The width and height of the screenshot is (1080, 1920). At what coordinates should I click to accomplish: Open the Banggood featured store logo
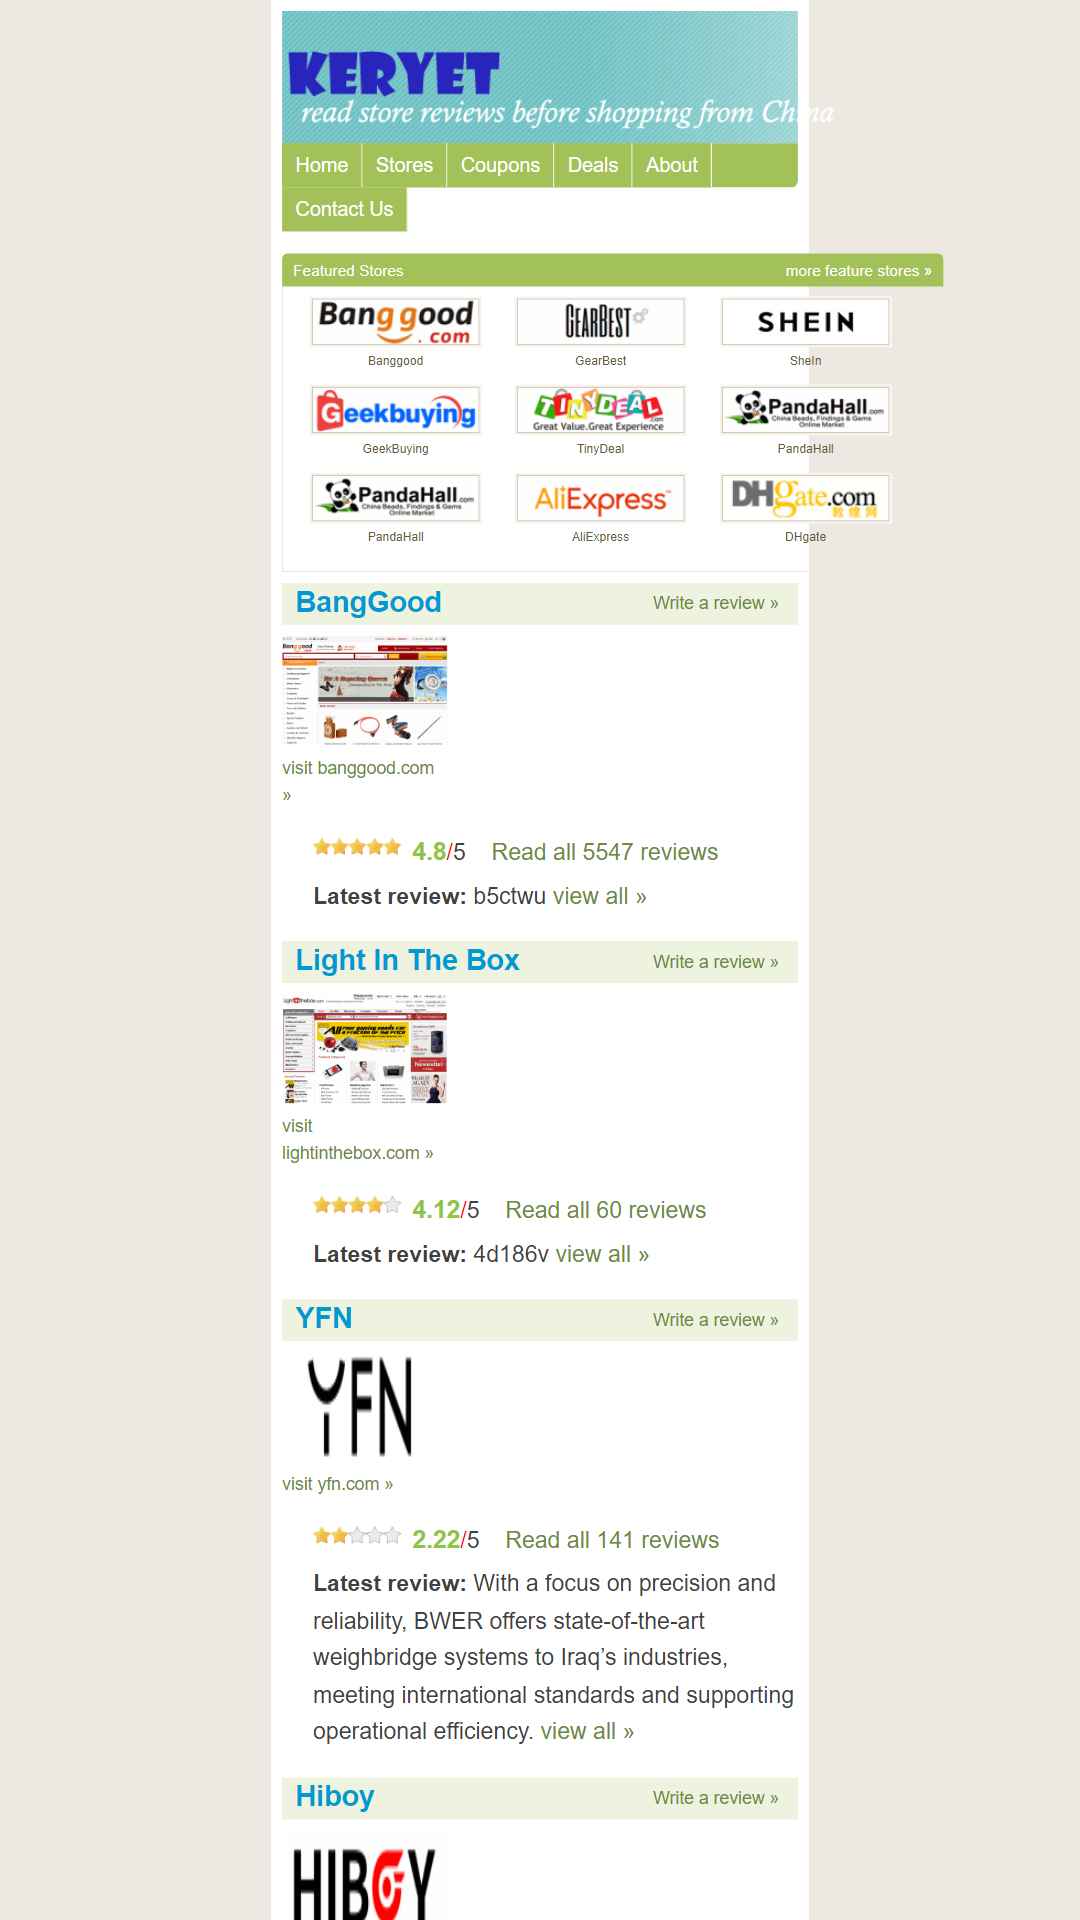[x=395, y=322]
